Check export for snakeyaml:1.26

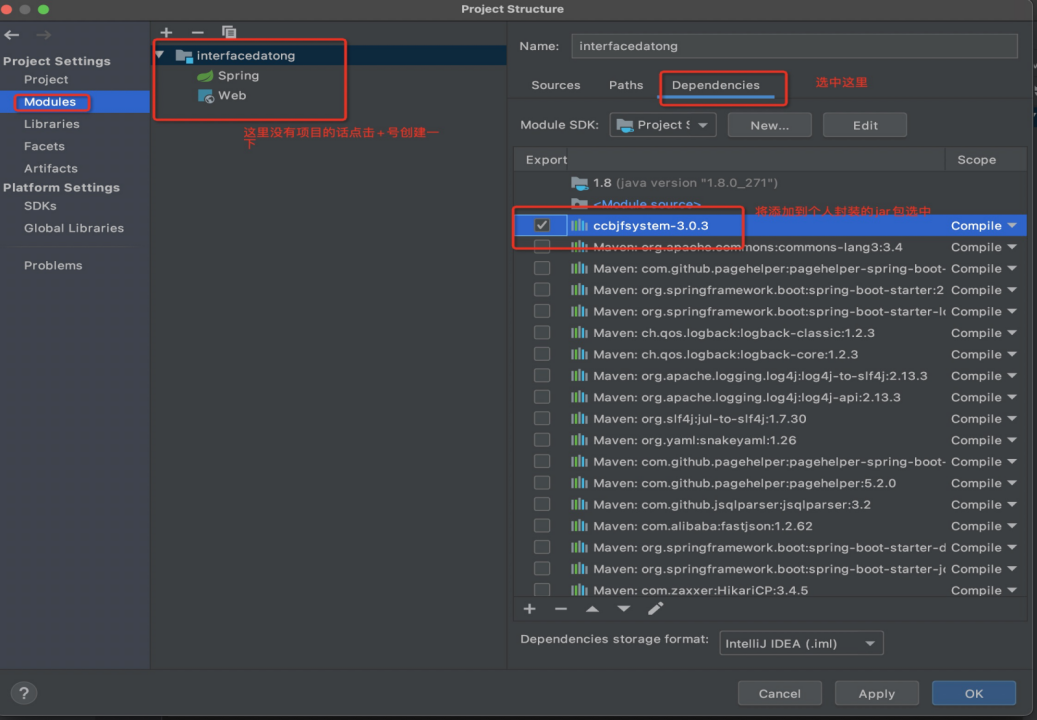pos(542,440)
